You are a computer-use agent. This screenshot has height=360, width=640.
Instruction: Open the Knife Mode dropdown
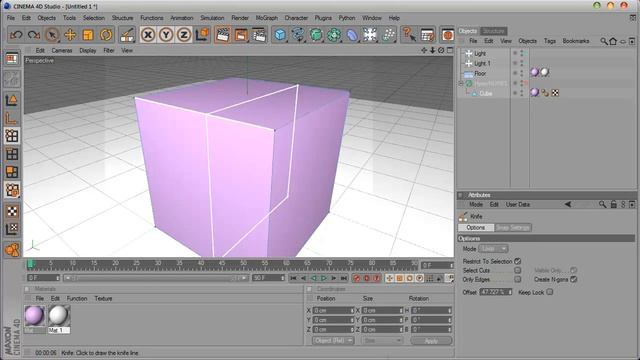[493, 249]
